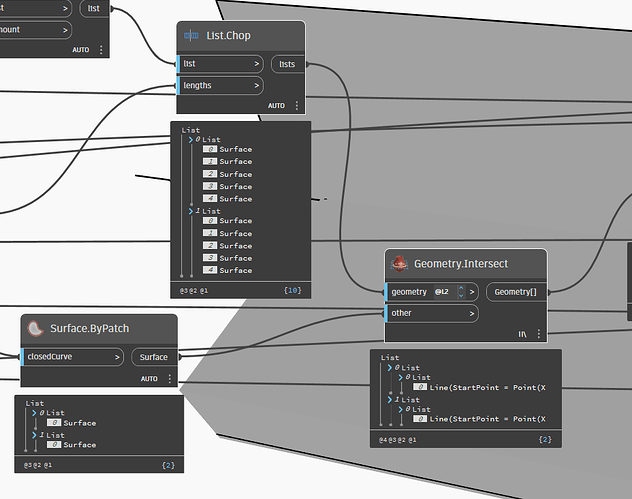Select Surface index 3 in second Chop list

click(227, 258)
